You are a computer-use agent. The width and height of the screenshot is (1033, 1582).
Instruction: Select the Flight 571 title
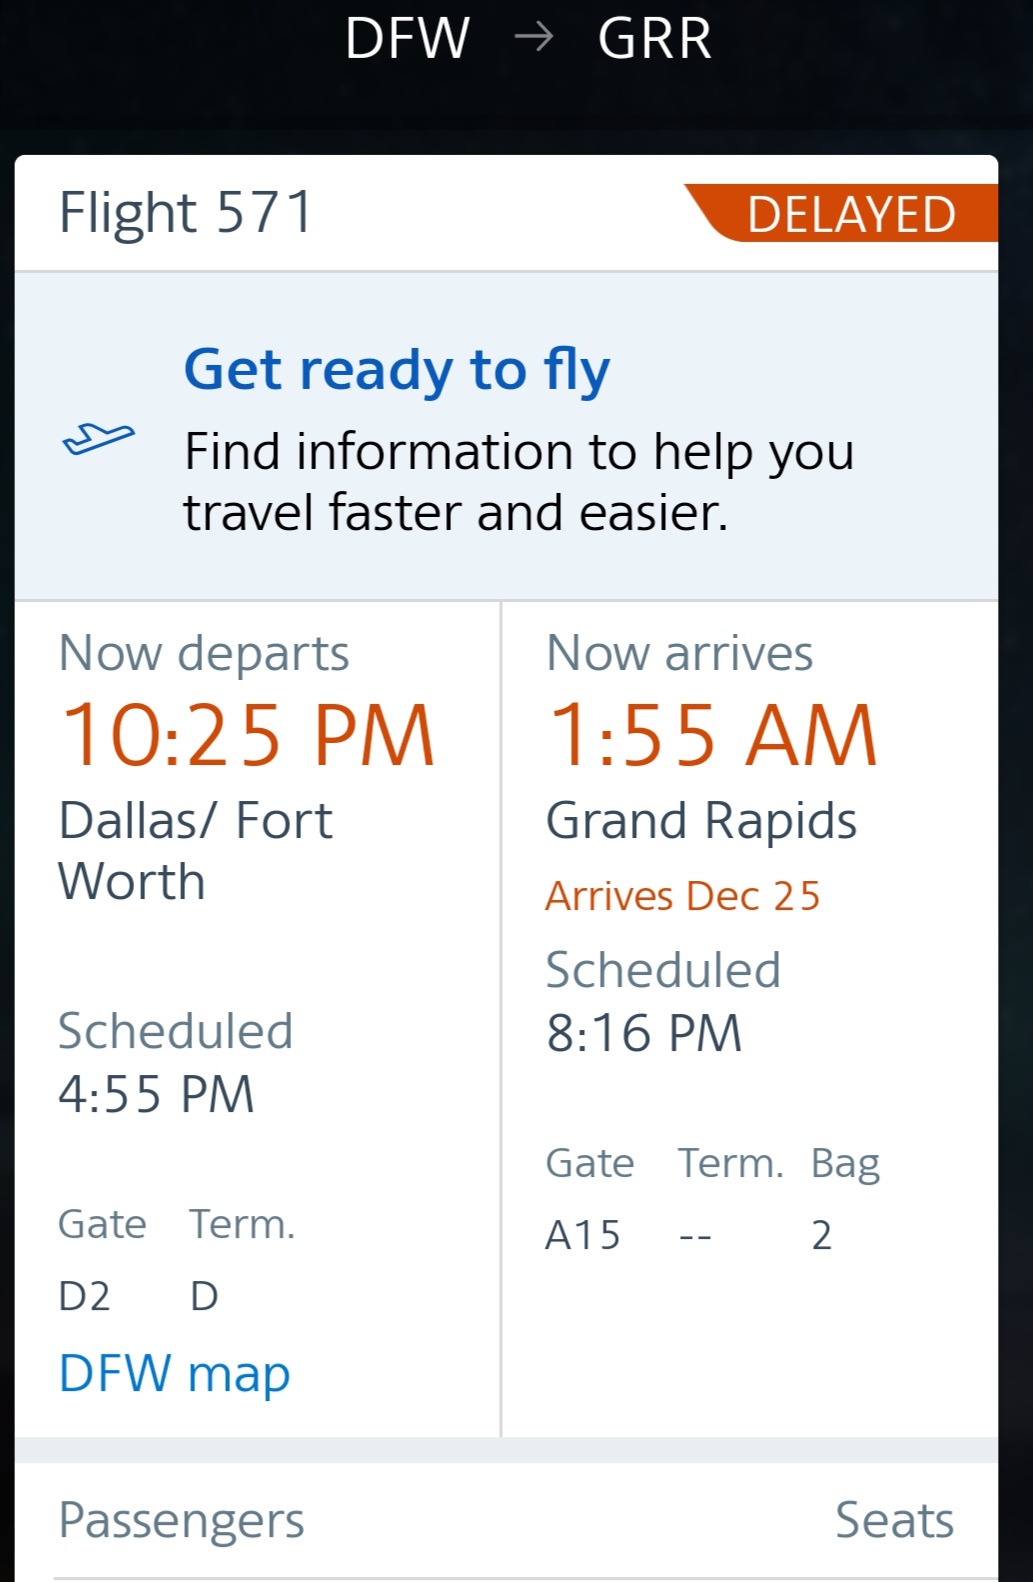point(186,213)
